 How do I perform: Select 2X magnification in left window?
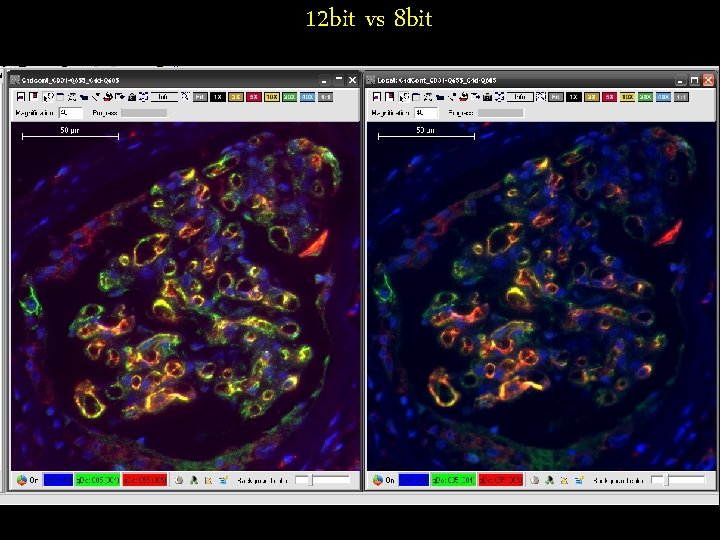[236, 97]
